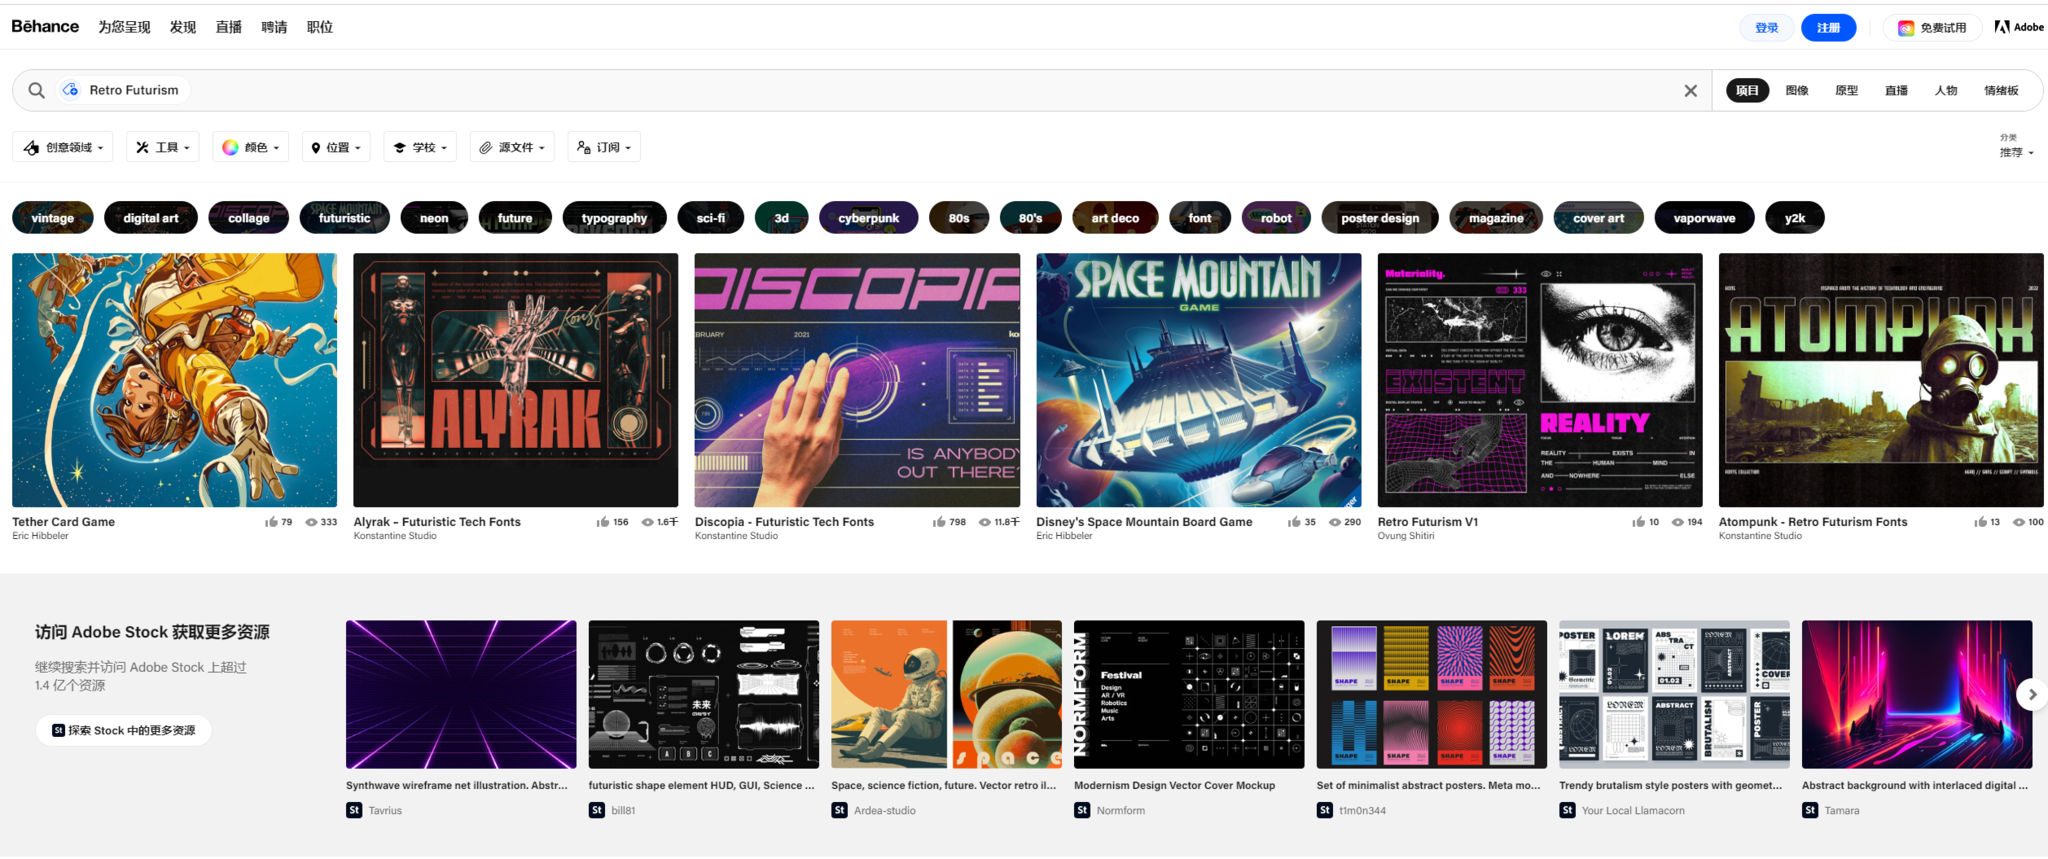Click the 登录 login button
Viewport: 2048px width, 859px height.
[1767, 28]
